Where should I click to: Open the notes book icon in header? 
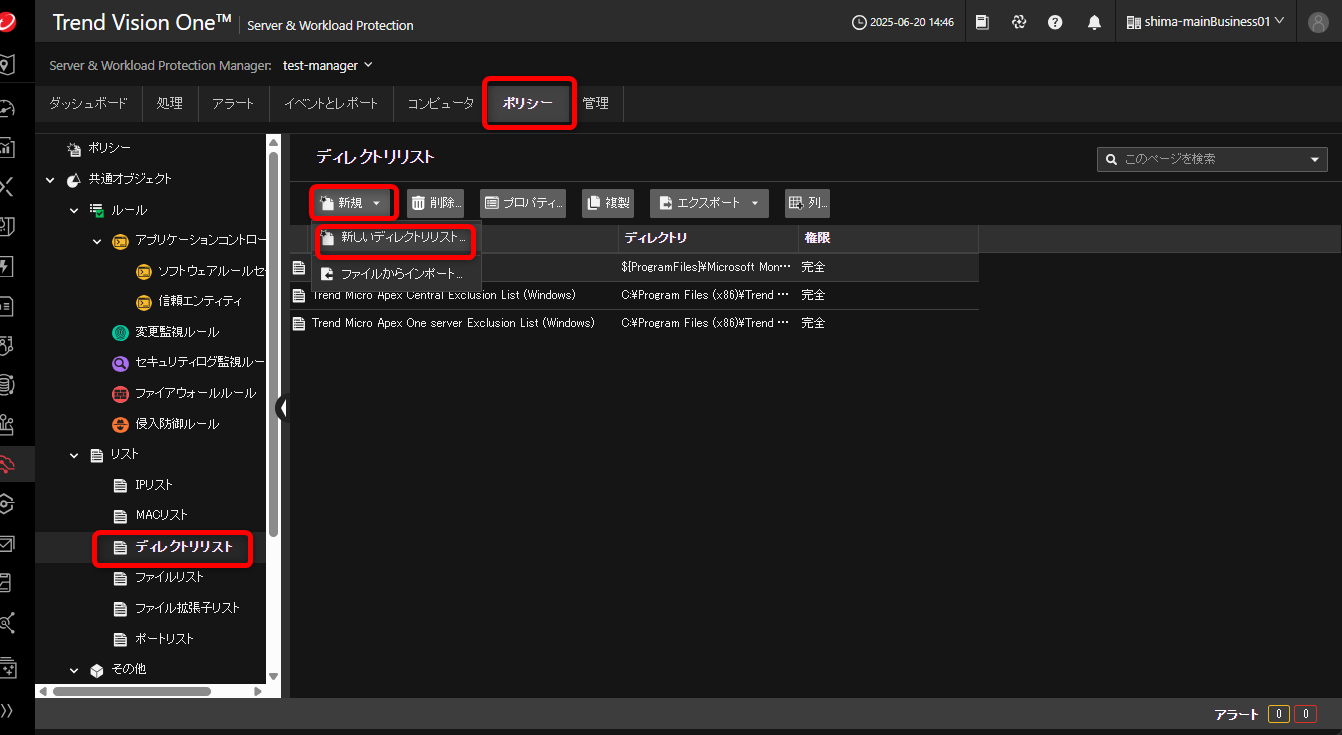pyautogui.click(x=983, y=22)
